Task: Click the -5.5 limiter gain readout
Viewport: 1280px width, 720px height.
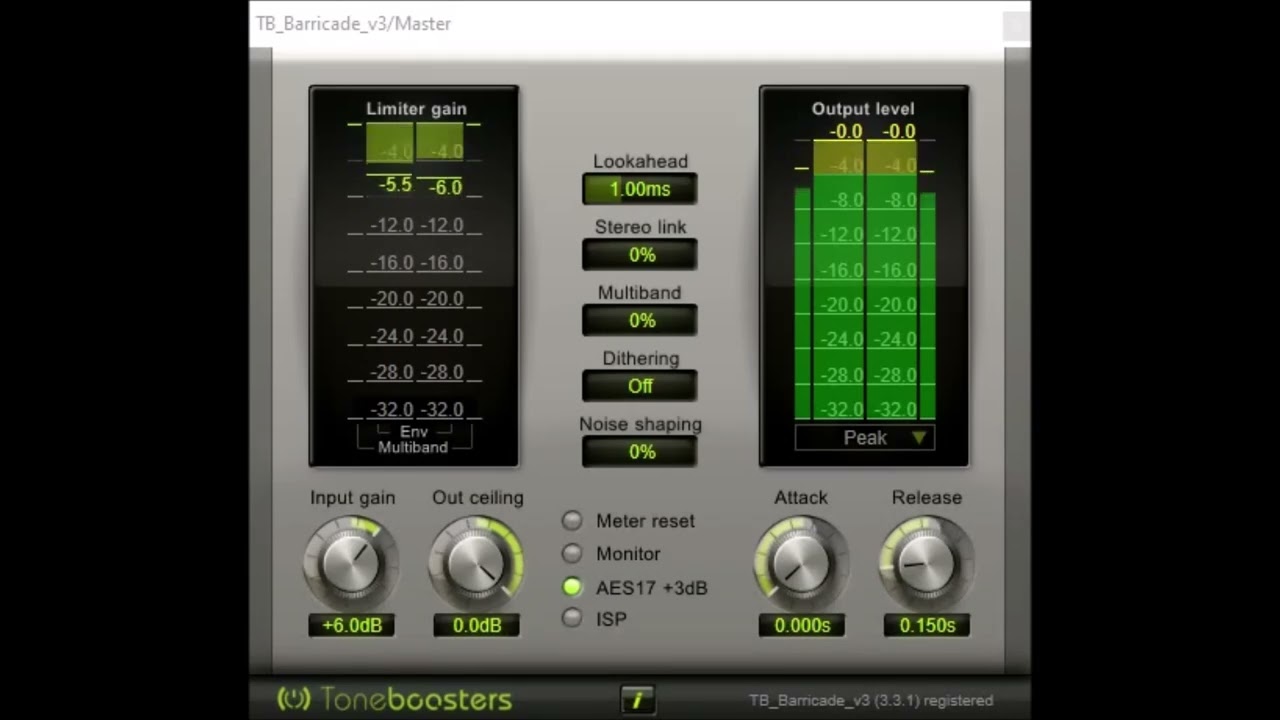Action: tap(395, 185)
